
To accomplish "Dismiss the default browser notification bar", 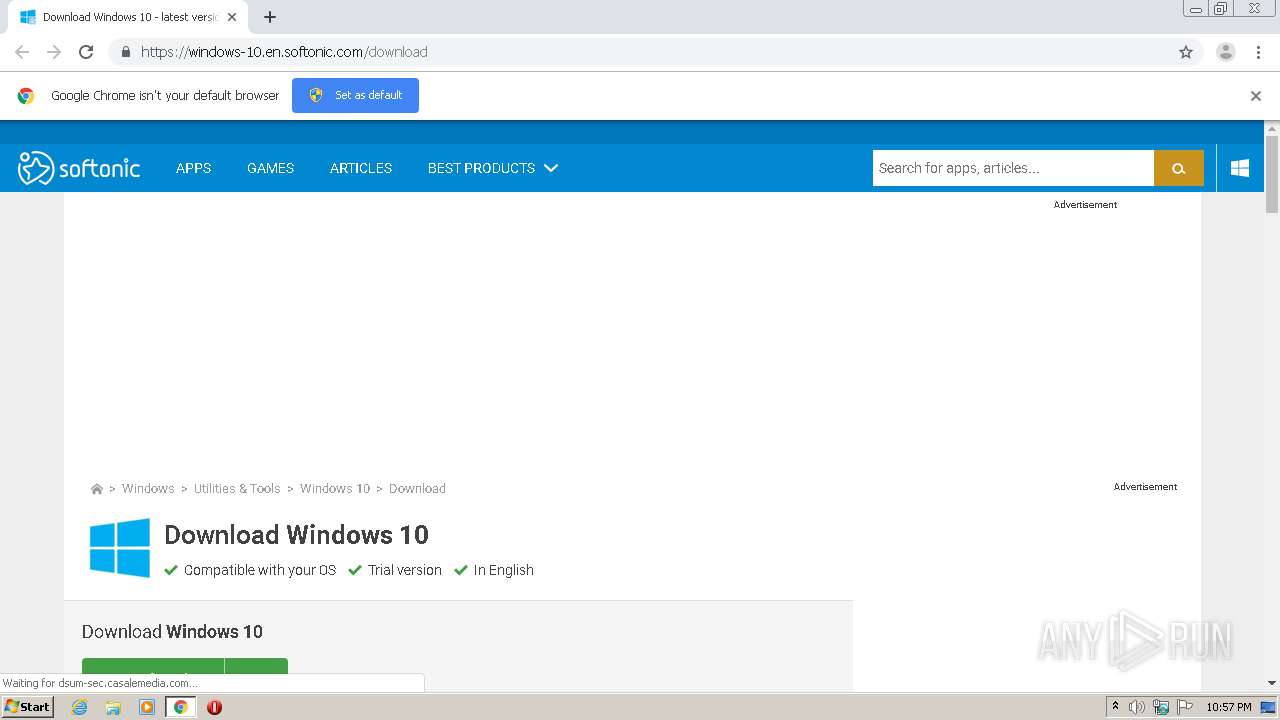I will click(x=1256, y=96).
